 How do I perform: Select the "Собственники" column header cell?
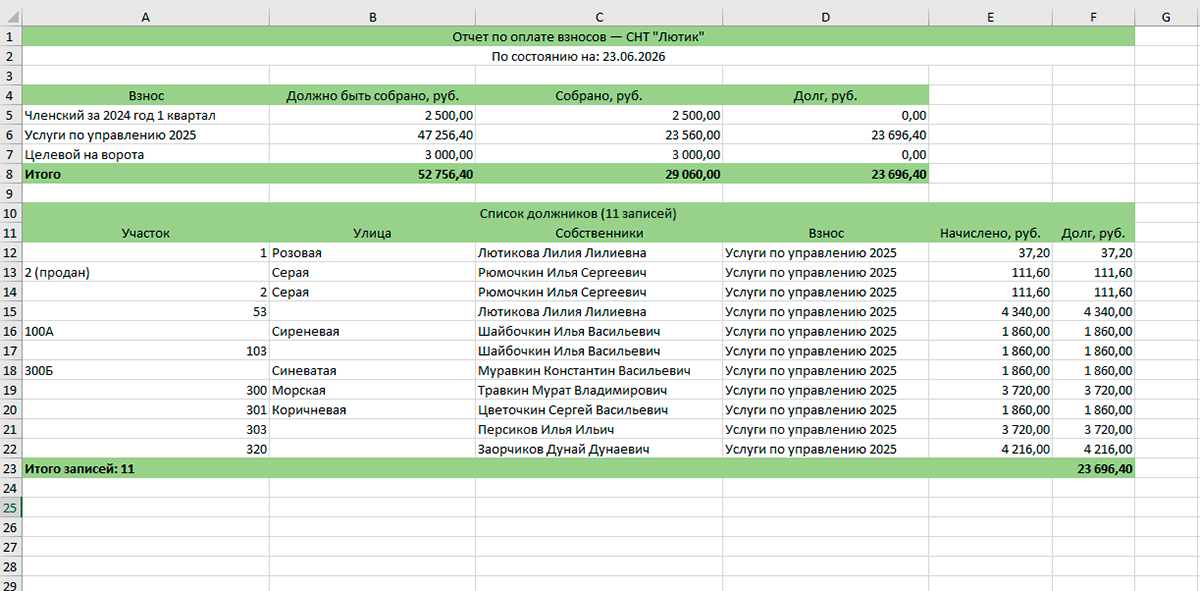[x=599, y=233]
